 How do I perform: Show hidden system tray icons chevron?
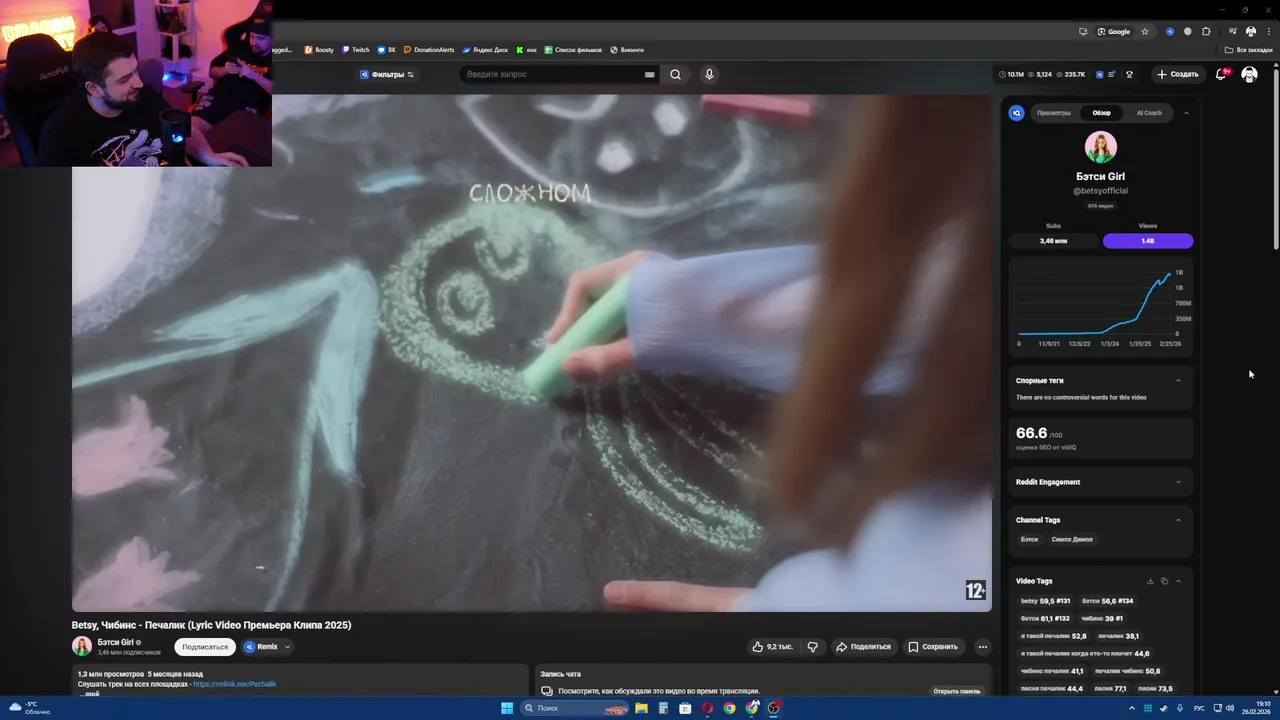tap(1132, 708)
